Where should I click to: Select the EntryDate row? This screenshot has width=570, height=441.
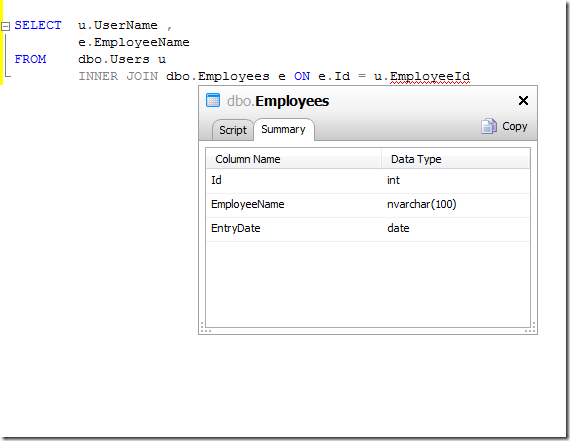click(368, 228)
